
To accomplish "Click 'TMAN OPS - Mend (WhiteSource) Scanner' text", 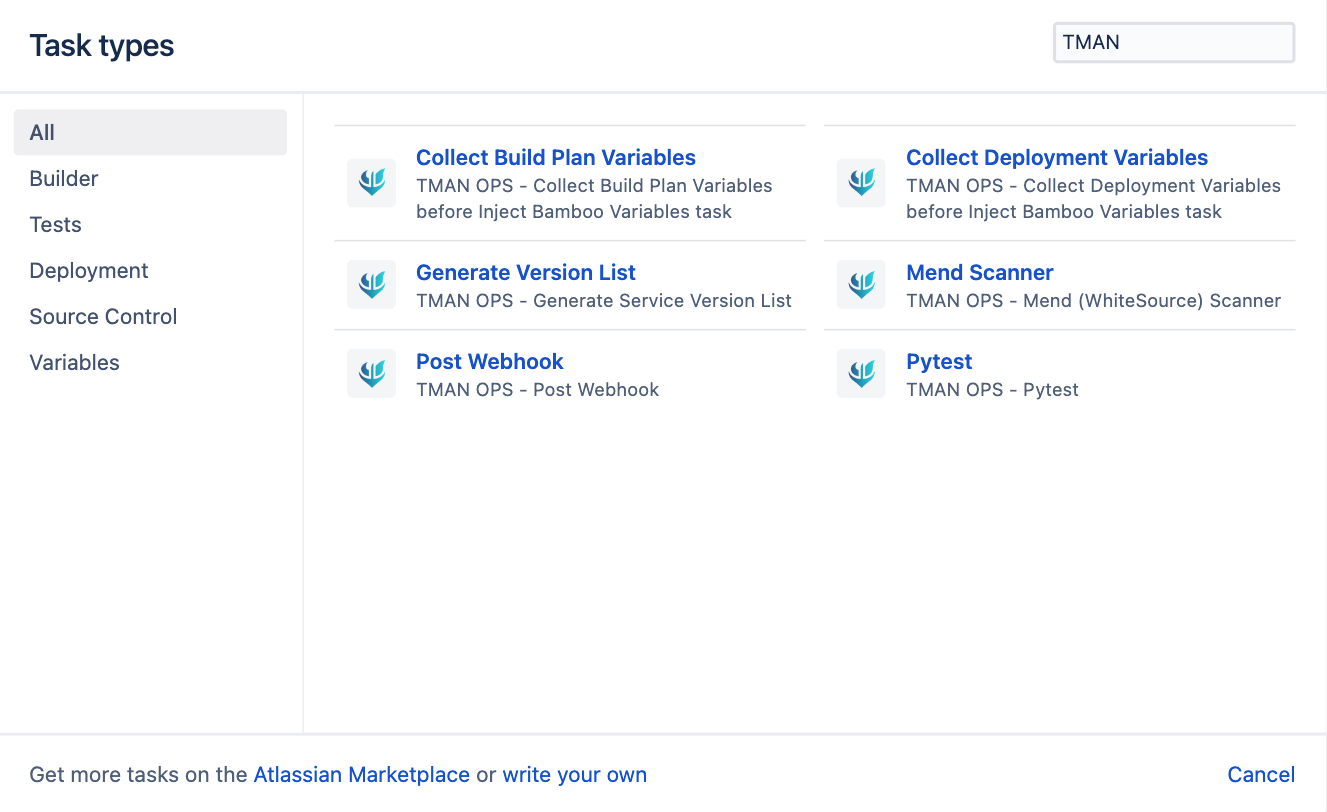I will pos(1093,301).
